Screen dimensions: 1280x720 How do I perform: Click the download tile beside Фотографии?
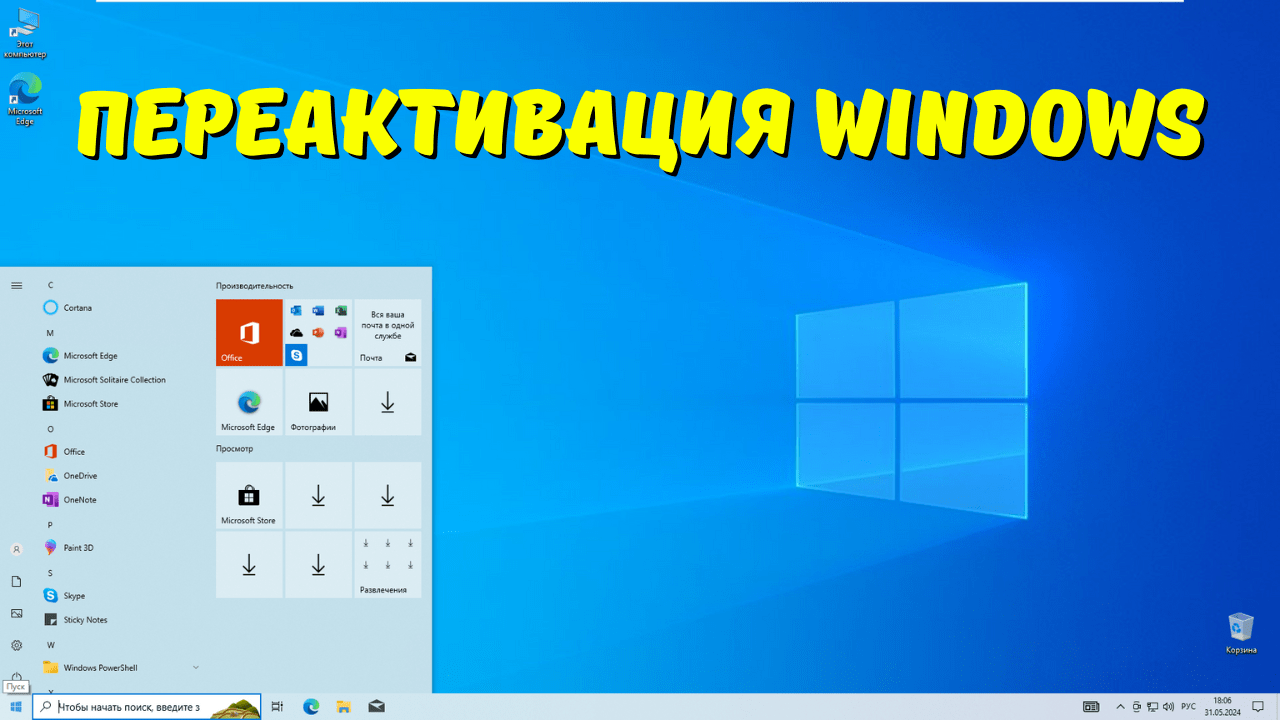(x=387, y=402)
